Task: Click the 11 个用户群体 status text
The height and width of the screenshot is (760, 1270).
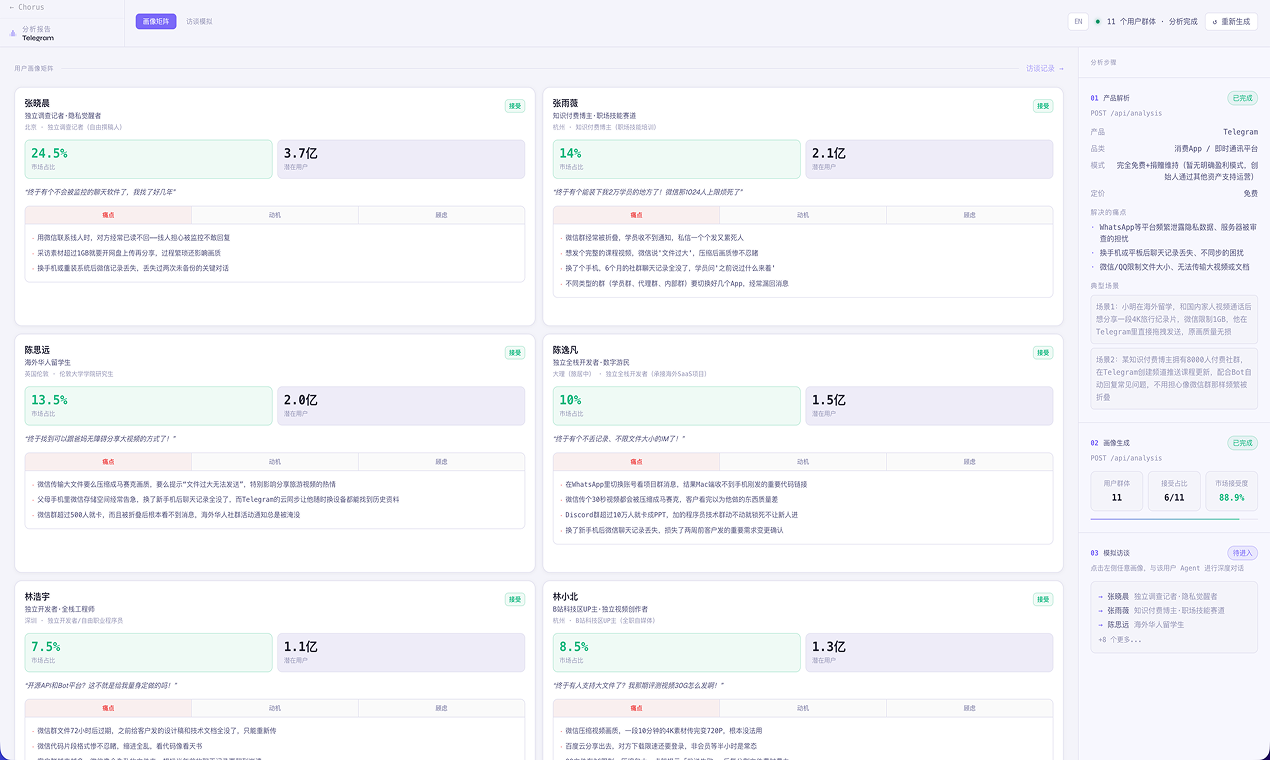Action: (1131, 21)
